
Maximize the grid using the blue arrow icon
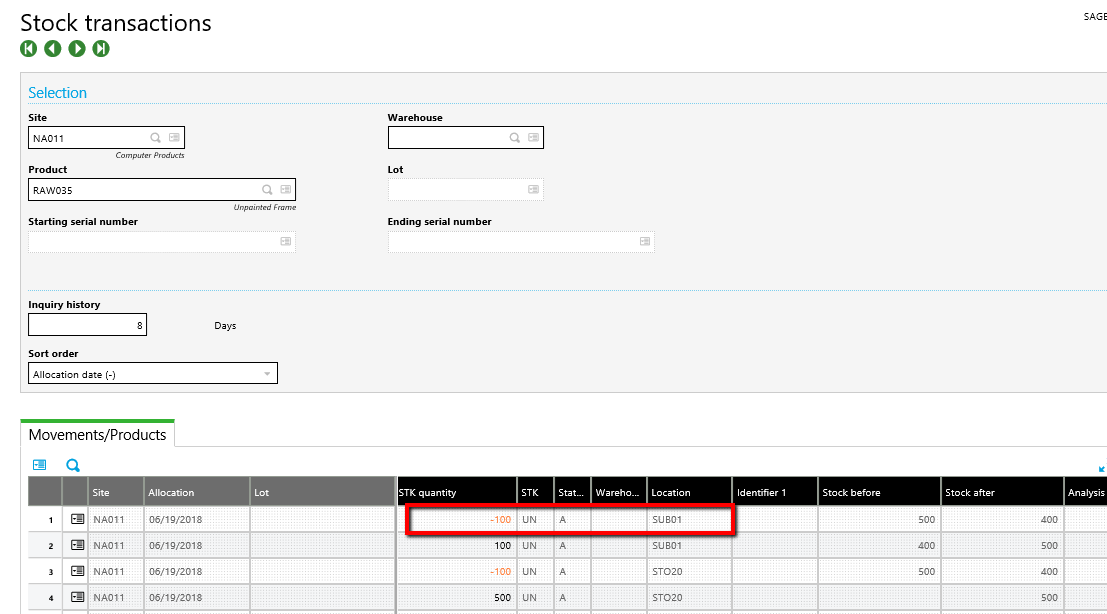pyautogui.click(x=1102, y=468)
